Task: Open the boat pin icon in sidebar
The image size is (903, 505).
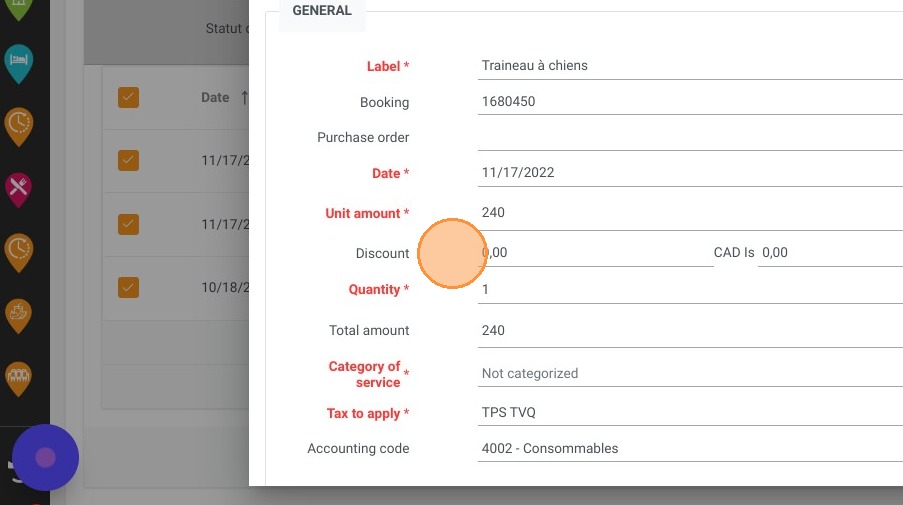Action: (18, 316)
